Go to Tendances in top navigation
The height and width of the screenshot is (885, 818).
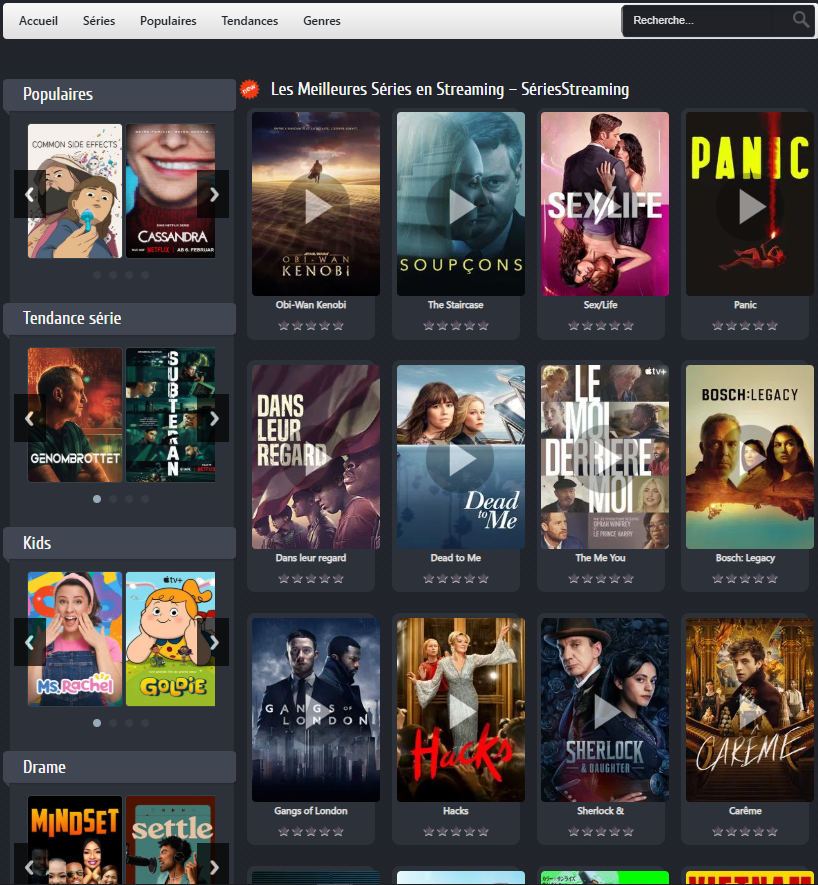pos(250,21)
